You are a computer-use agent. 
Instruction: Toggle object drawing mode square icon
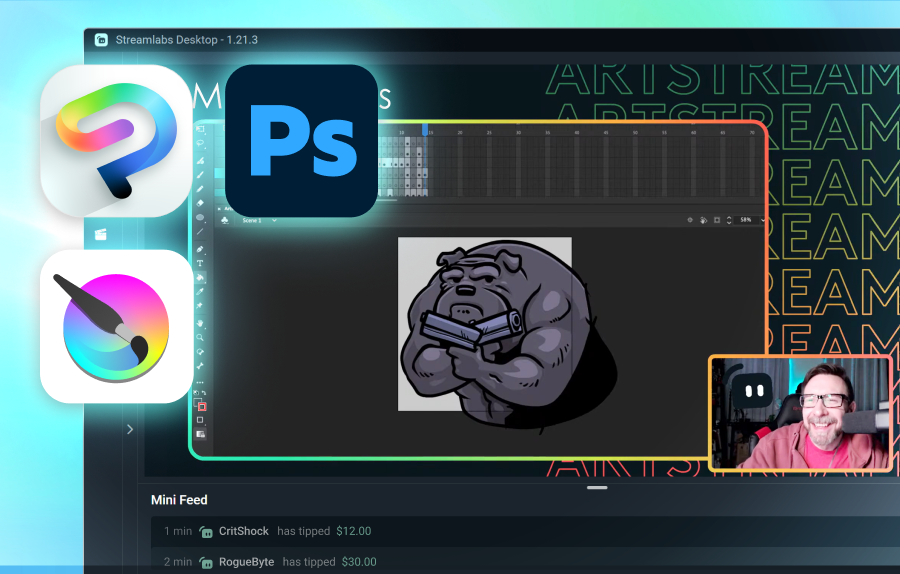200,420
